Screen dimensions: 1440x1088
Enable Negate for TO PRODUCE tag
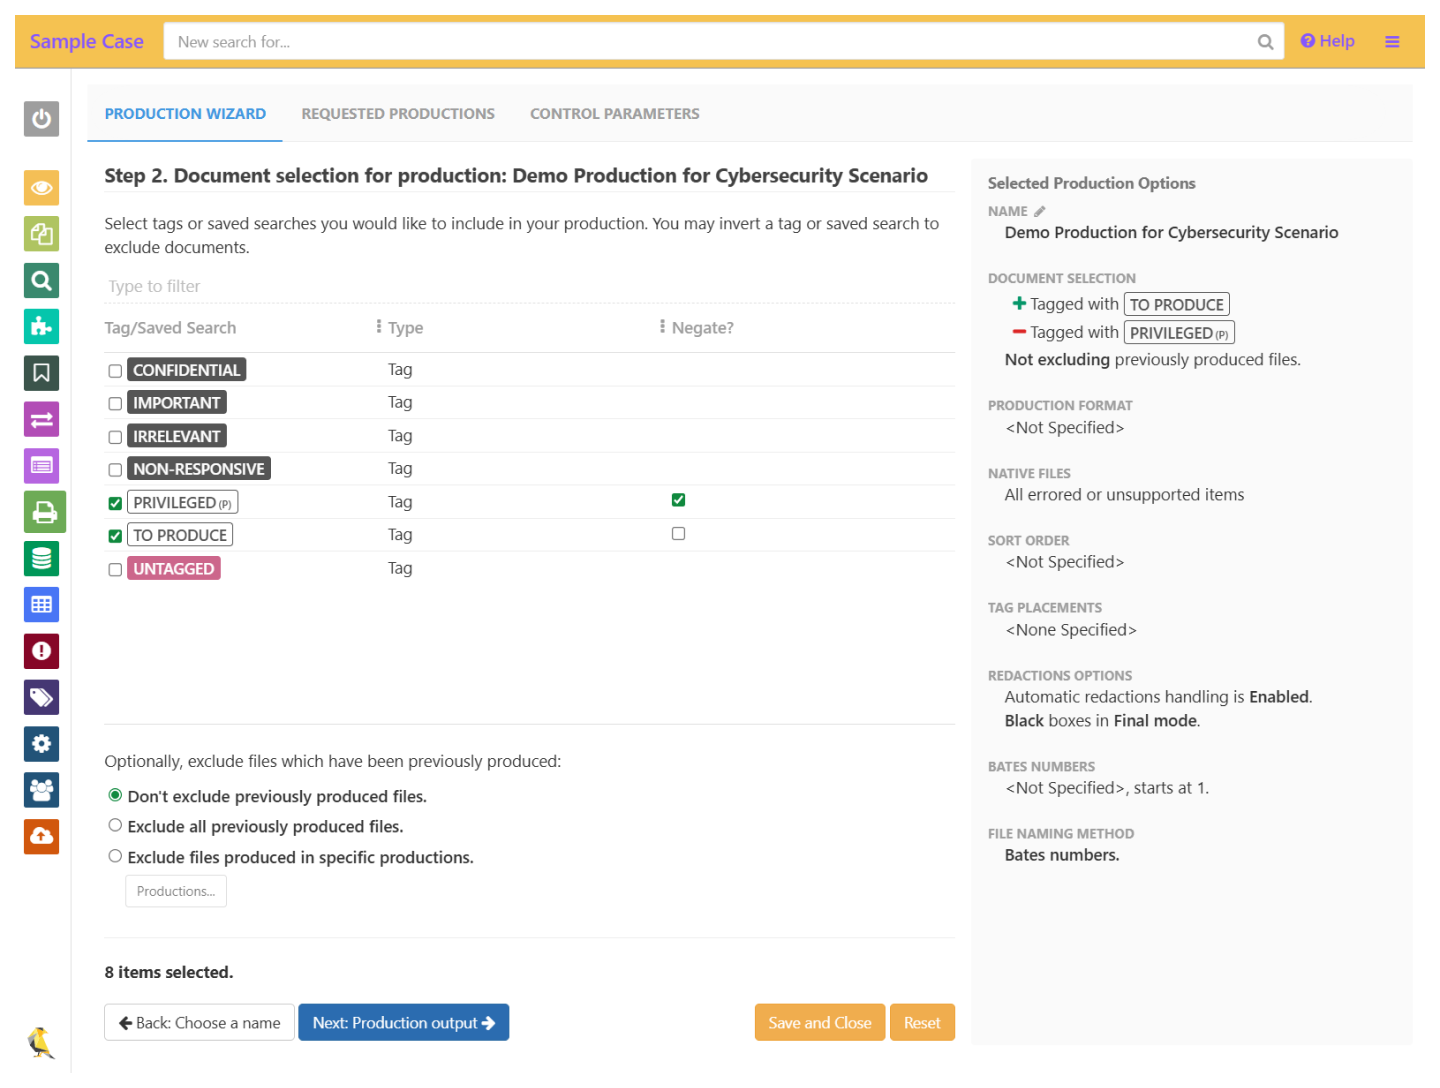(x=678, y=534)
